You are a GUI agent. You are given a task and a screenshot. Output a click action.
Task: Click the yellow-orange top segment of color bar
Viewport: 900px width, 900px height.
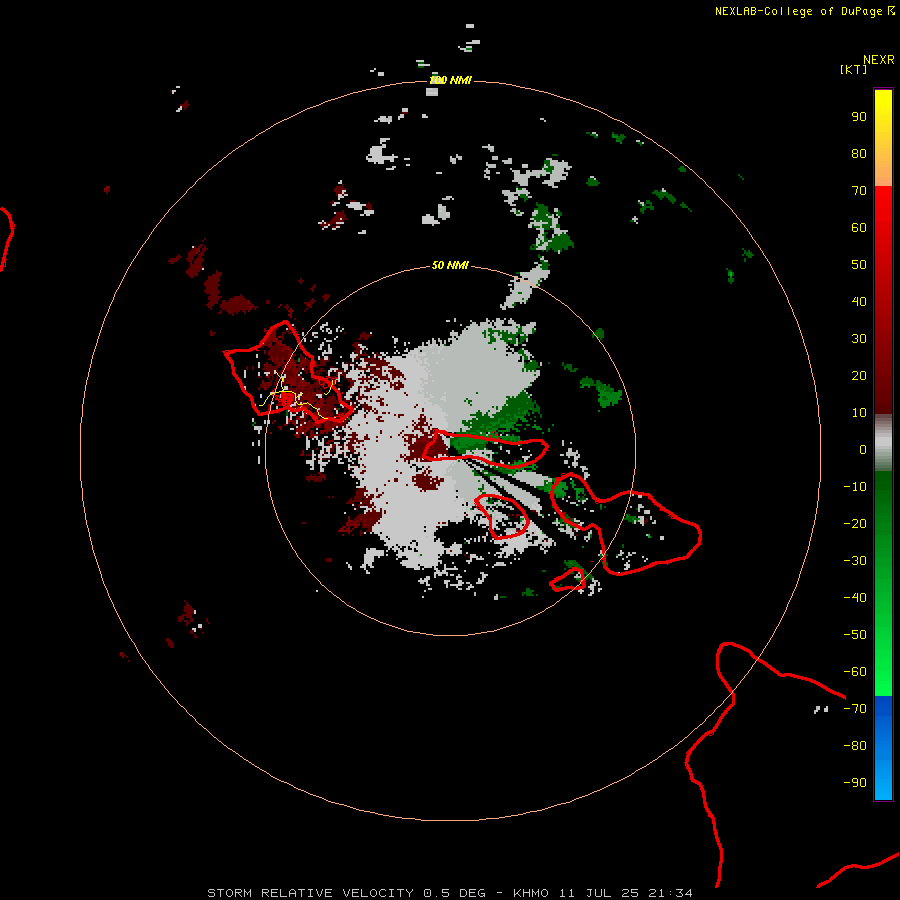tap(883, 138)
